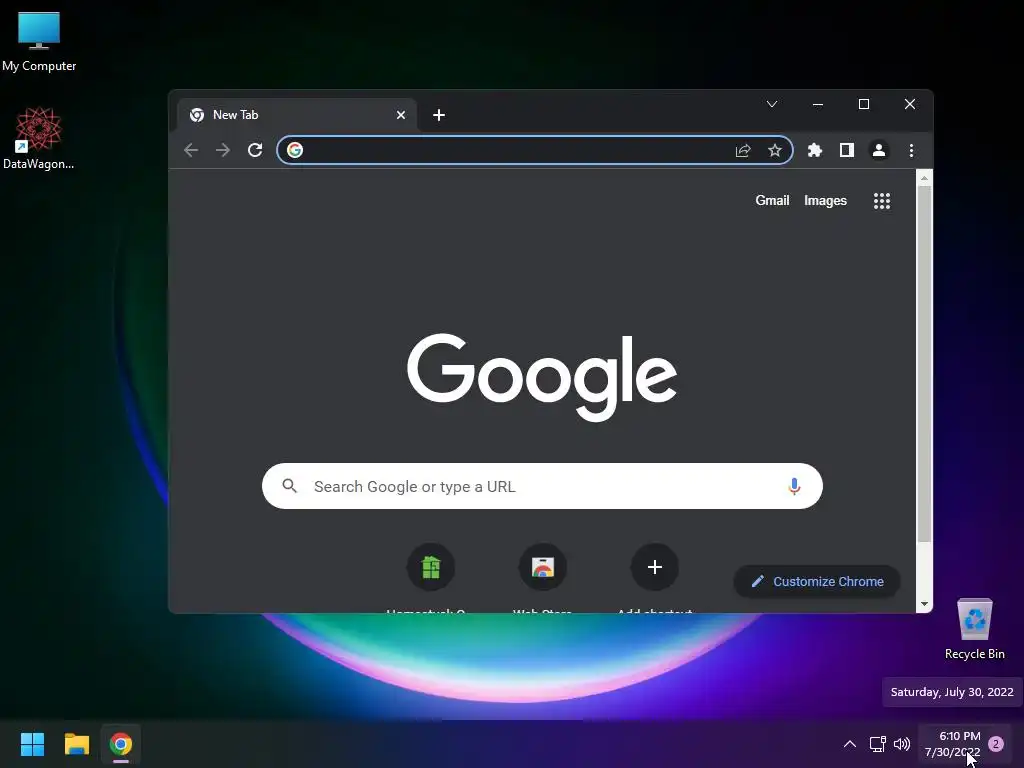Go back using Chrome's back arrow
Image resolution: width=1024 pixels, height=768 pixels.
point(191,150)
